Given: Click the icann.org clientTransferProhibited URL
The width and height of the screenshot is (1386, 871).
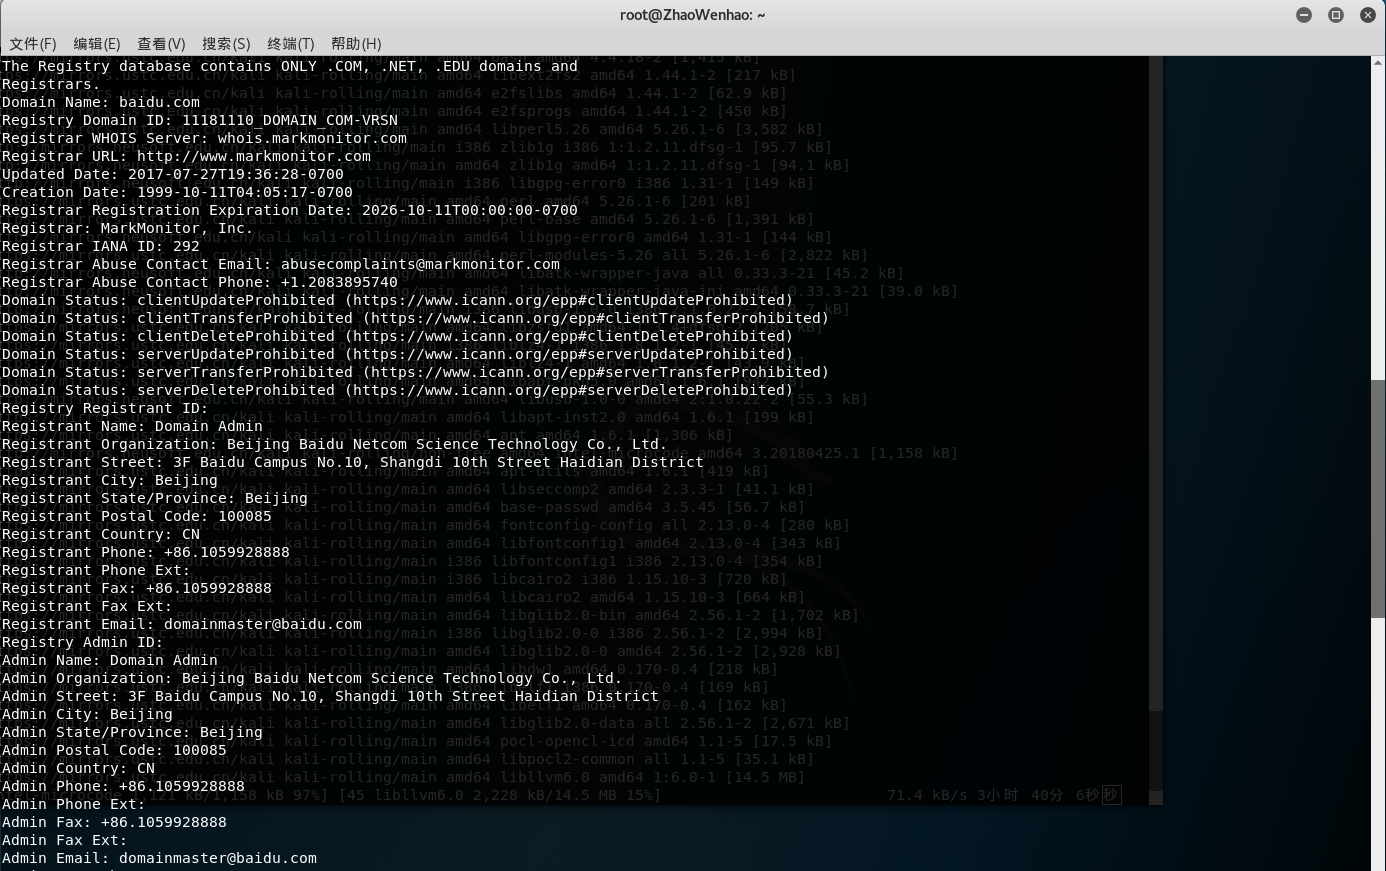Looking at the screenshot, I should tap(596, 318).
